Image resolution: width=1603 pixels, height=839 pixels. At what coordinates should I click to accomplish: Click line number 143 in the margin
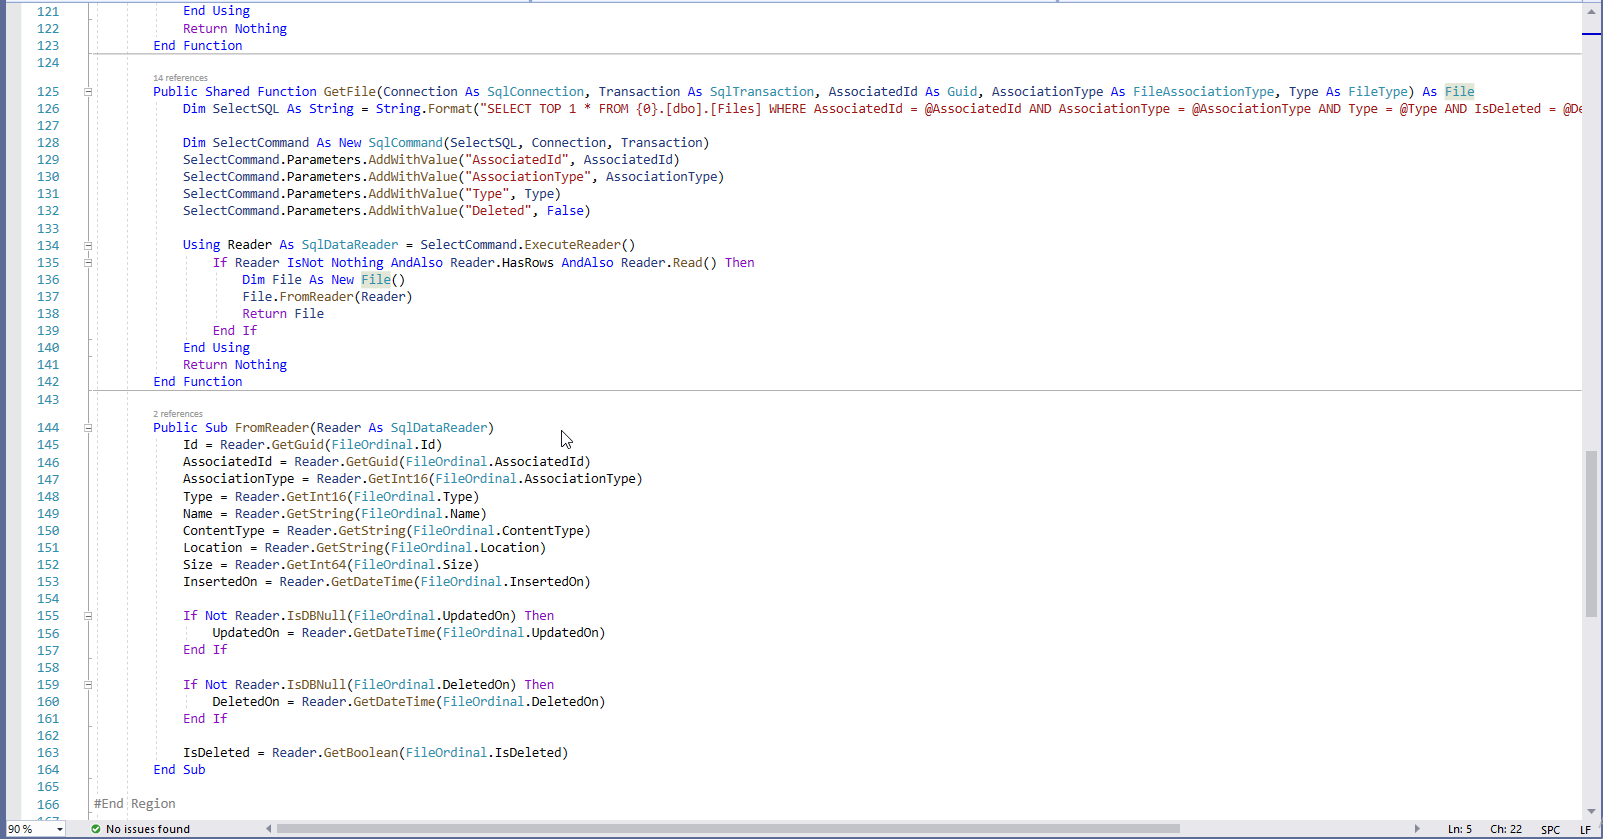[48, 400]
